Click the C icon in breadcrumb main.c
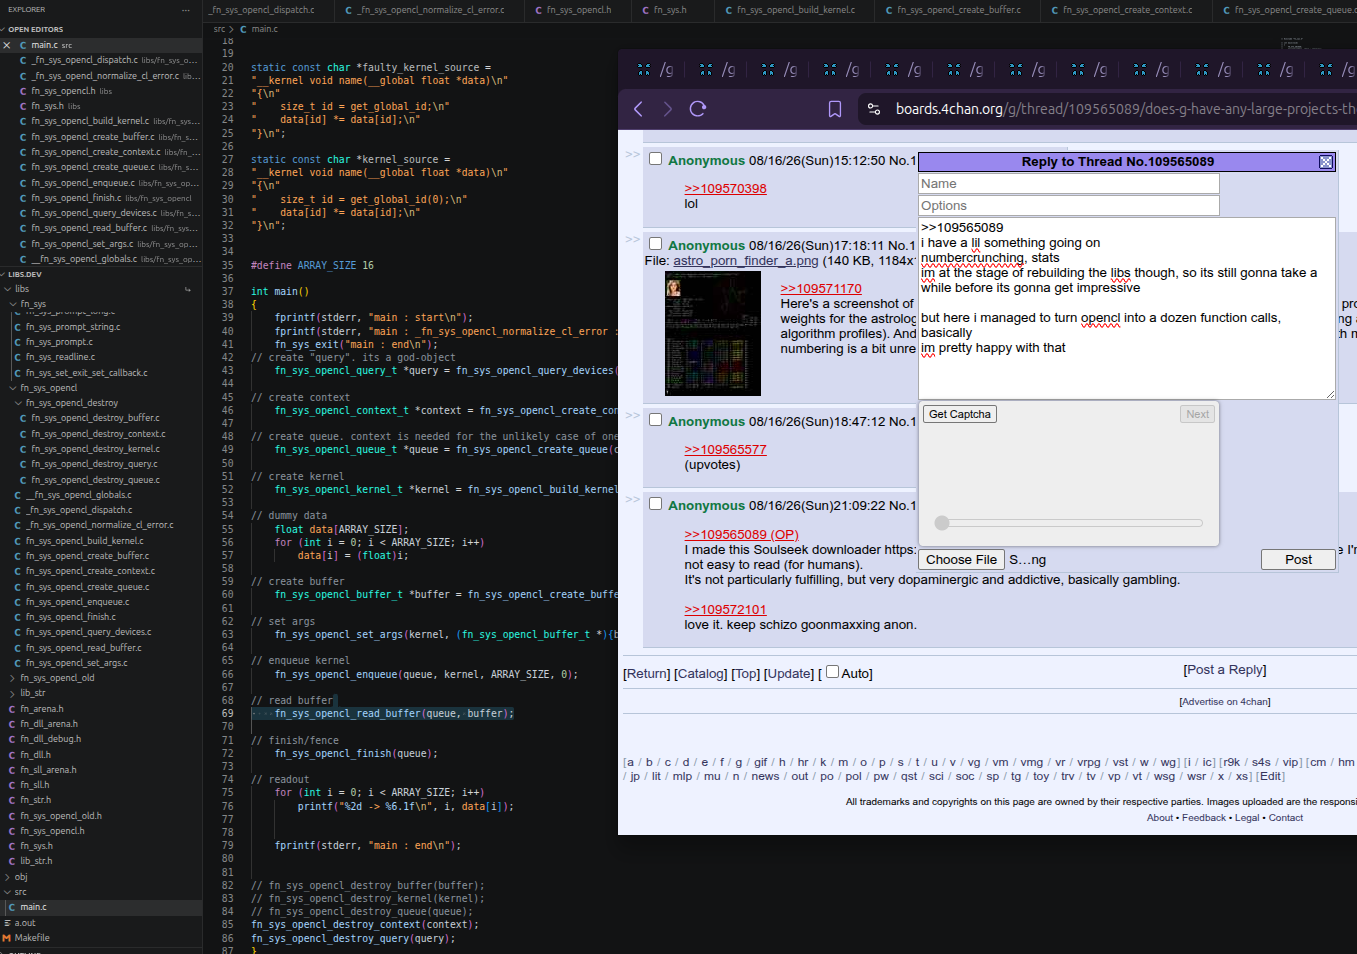The height and width of the screenshot is (954, 1357). [x=243, y=30]
